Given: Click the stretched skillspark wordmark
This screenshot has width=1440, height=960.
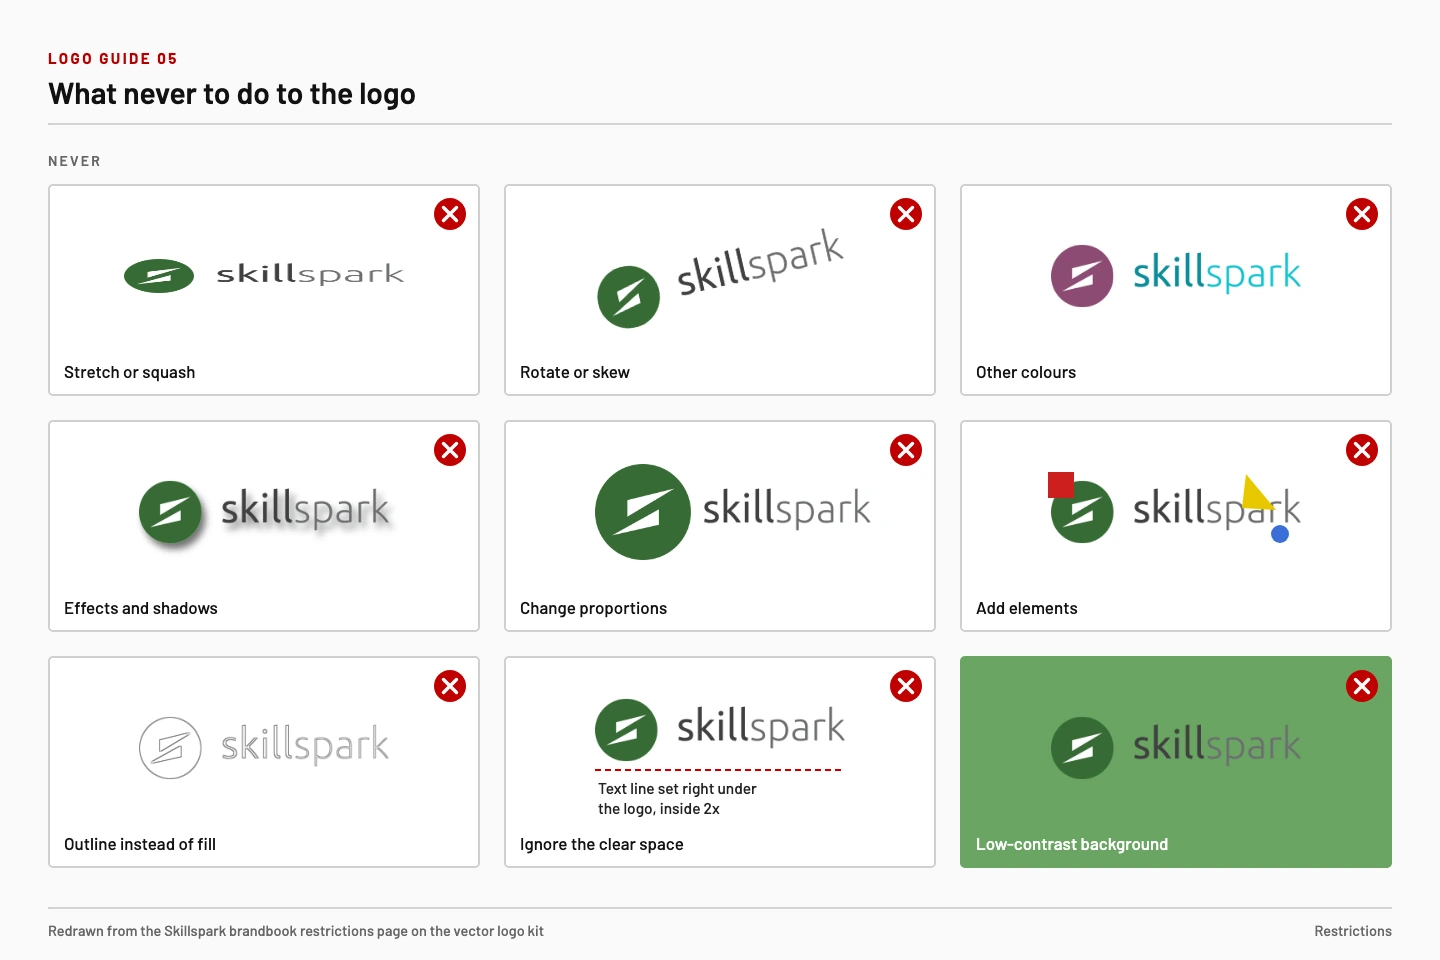Looking at the screenshot, I should [310, 274].
